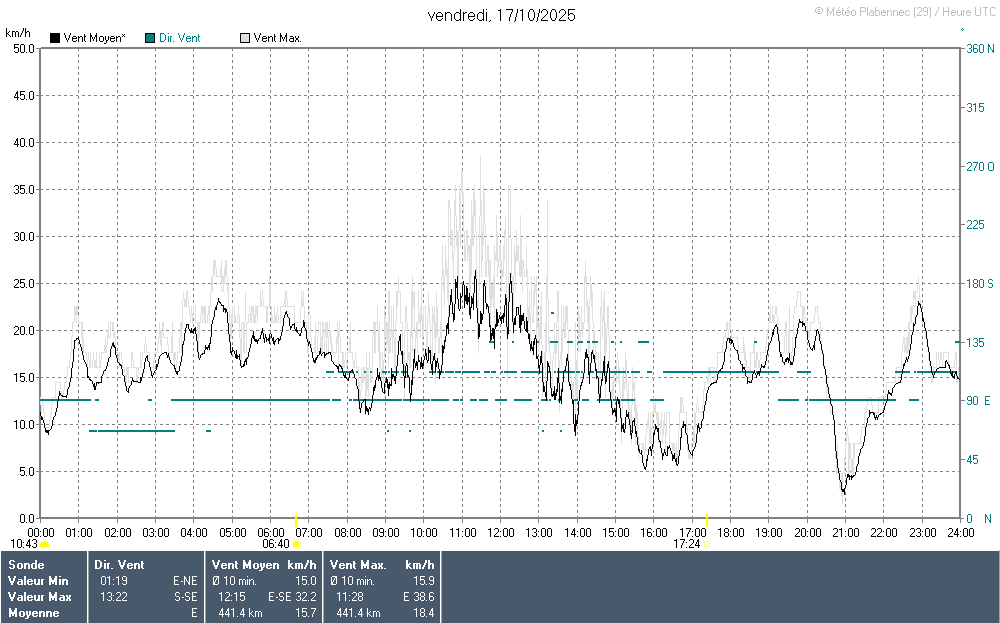Click the 12:00 label on the time axis

pyautogui.click(x=500, y=532)
